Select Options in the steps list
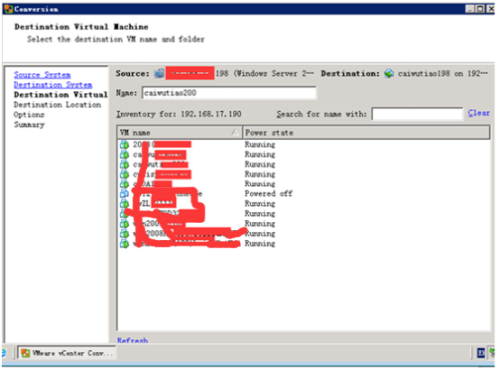The height and width of the screenshot is (370, 500). coord(29,115)
